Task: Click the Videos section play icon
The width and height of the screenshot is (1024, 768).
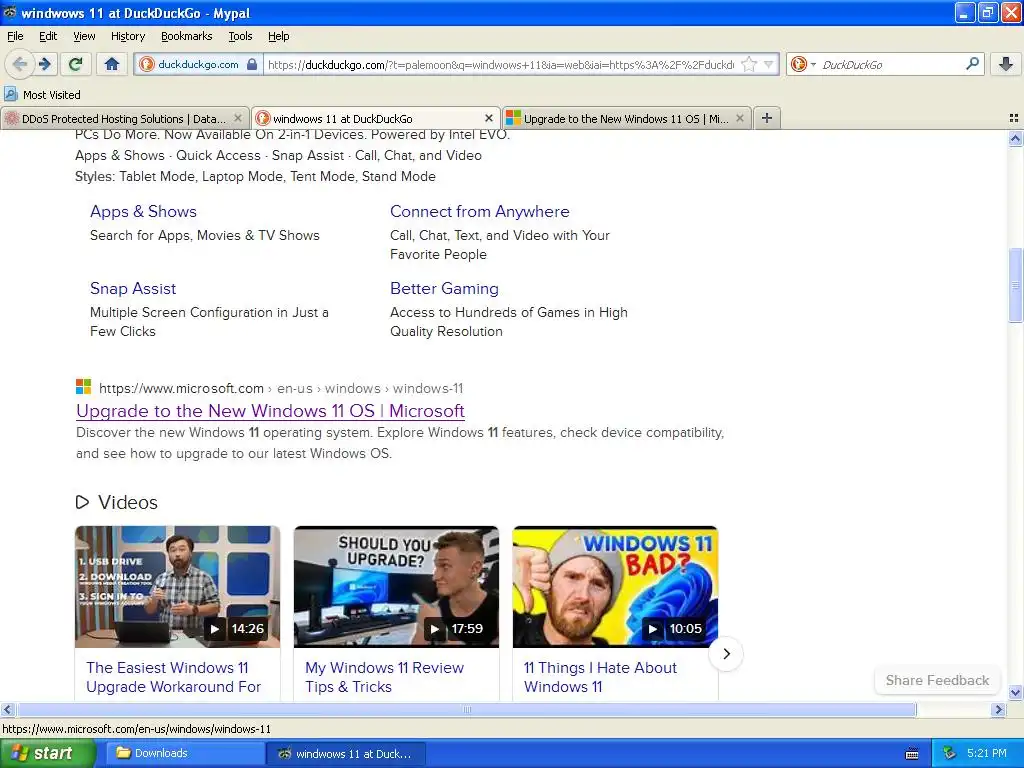Action: coord(82,502)
